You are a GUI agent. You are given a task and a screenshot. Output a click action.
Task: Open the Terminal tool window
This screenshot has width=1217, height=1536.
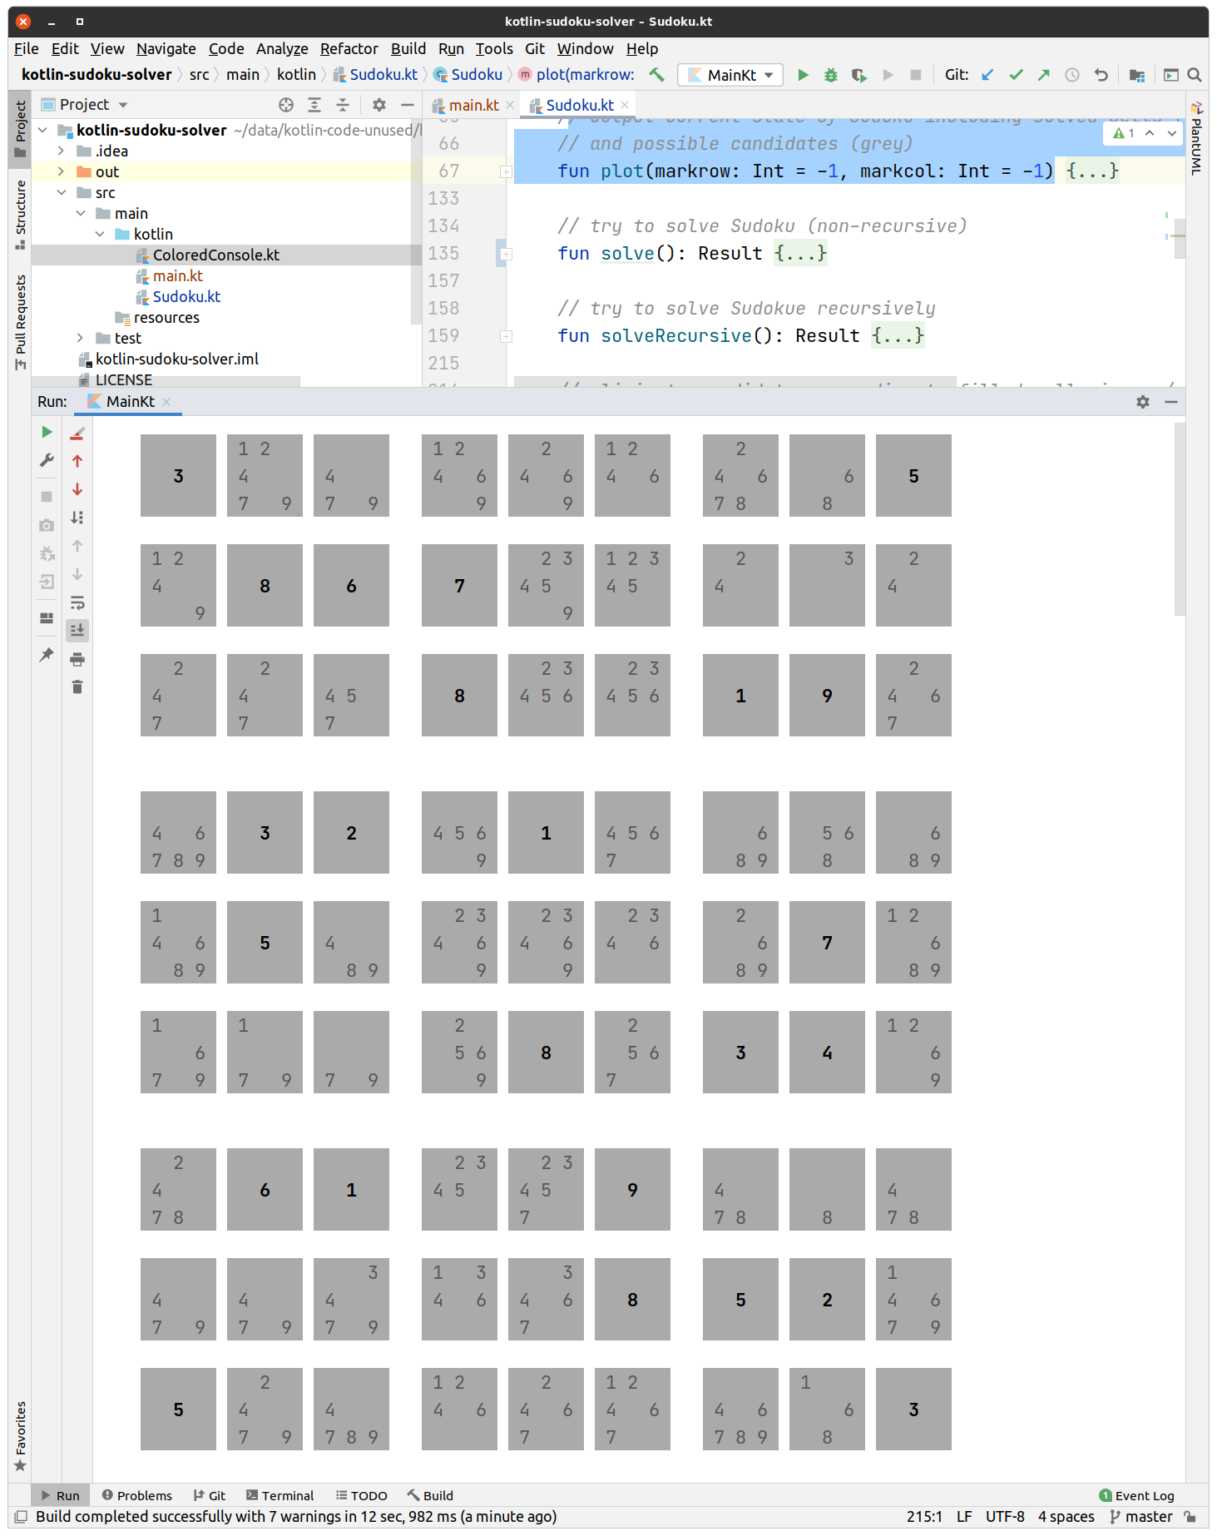pyautogui.click(x=280, y=1495)
